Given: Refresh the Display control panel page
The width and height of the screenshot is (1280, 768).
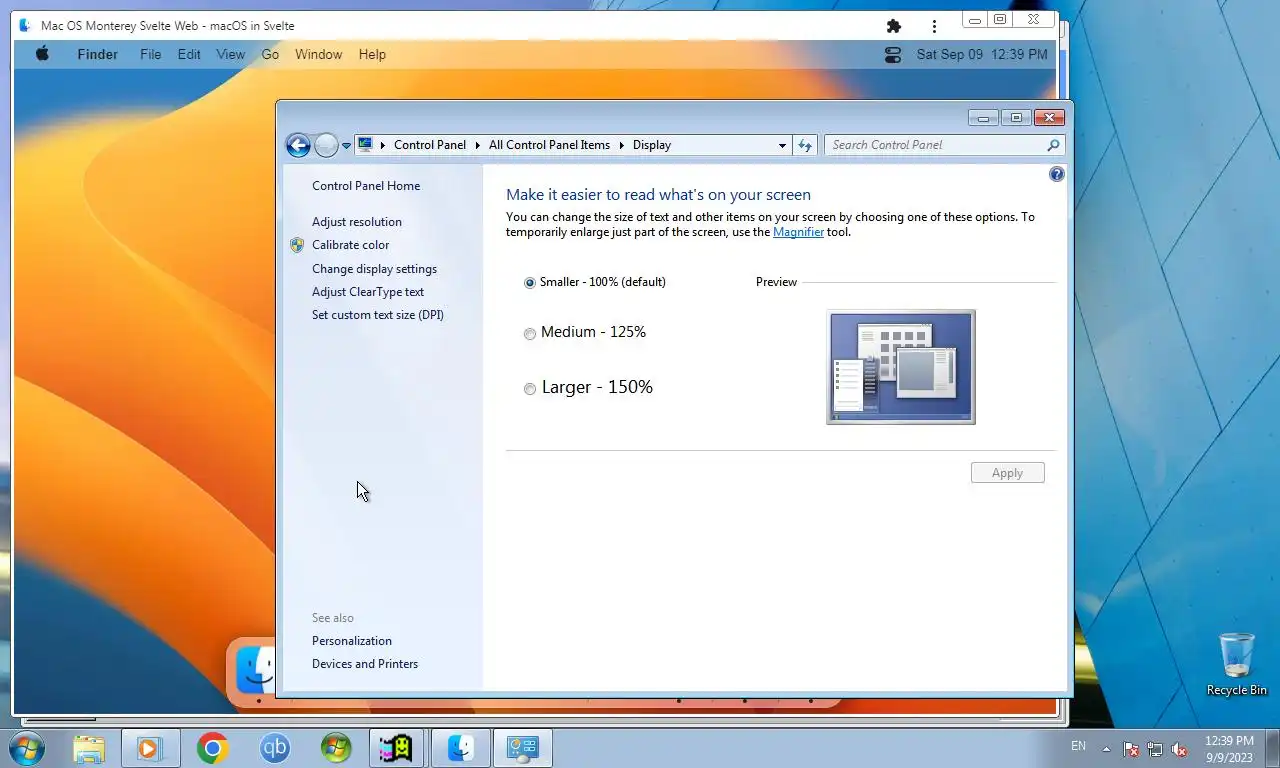Looking at the screenshot, I should pyautogui.click(x=805, y=145).
